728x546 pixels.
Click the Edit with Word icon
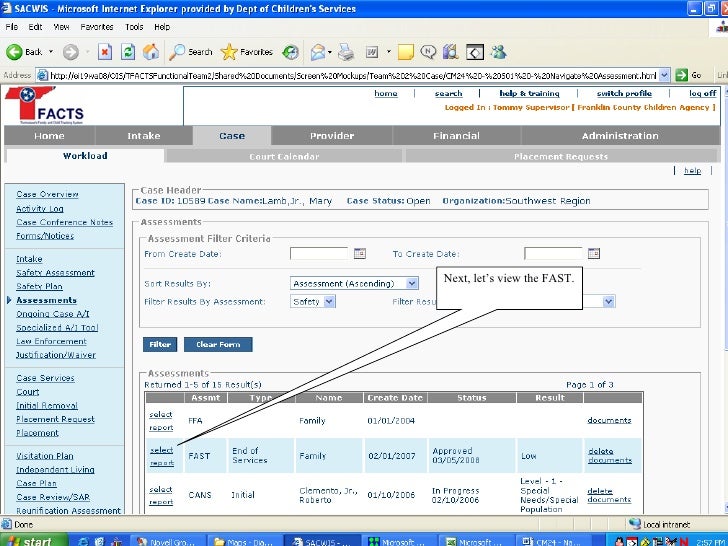372,52
